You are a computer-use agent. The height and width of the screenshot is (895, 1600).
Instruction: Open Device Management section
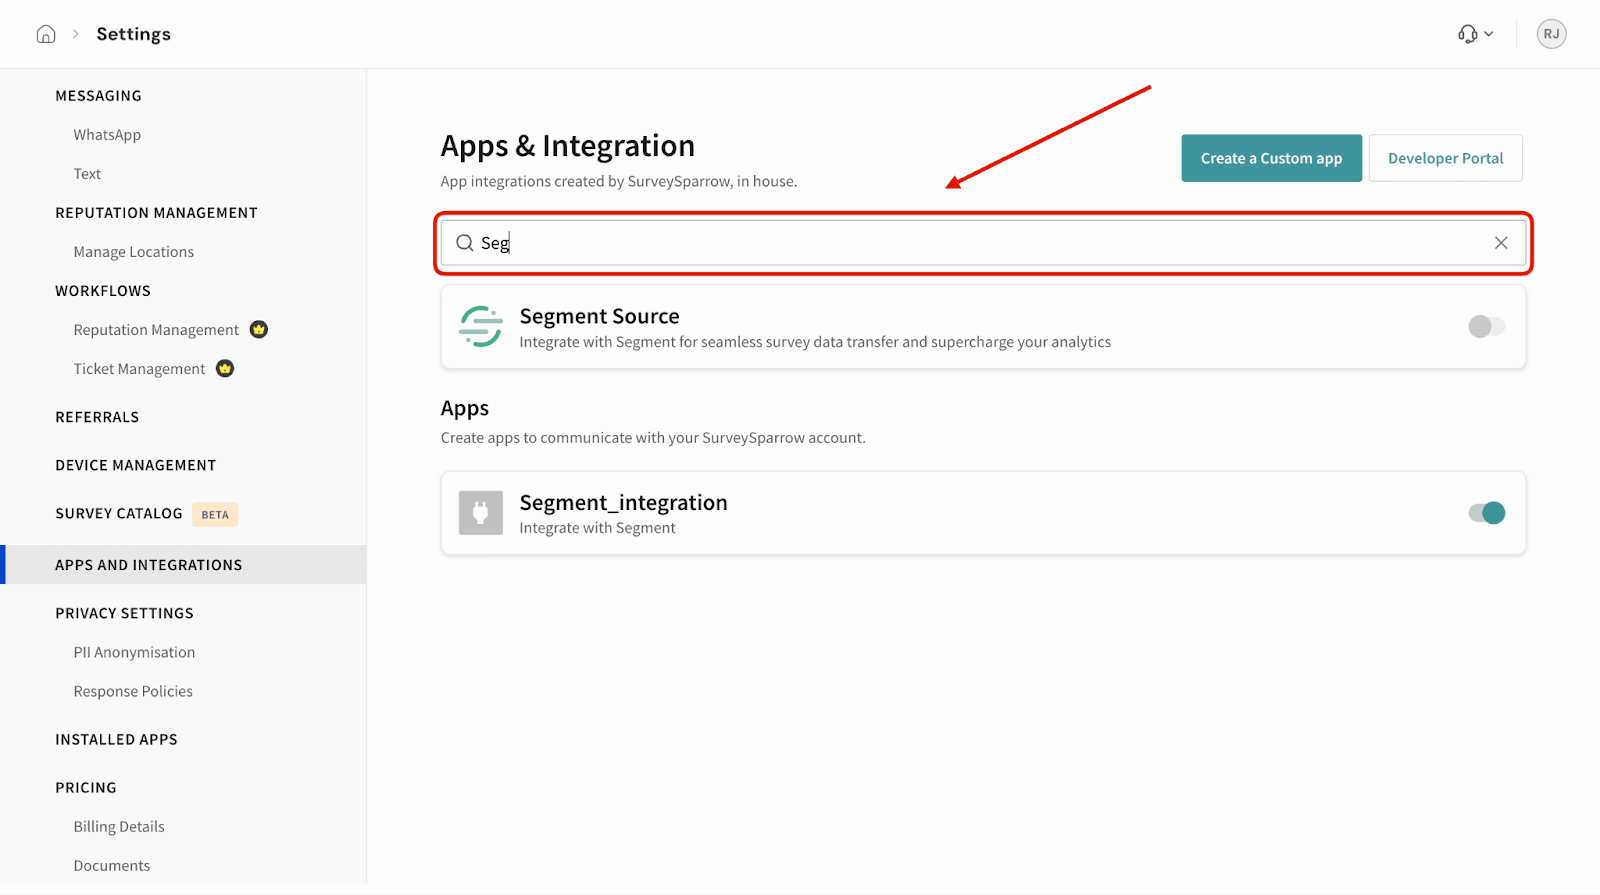pyautogui.click(x=136, y=465)
